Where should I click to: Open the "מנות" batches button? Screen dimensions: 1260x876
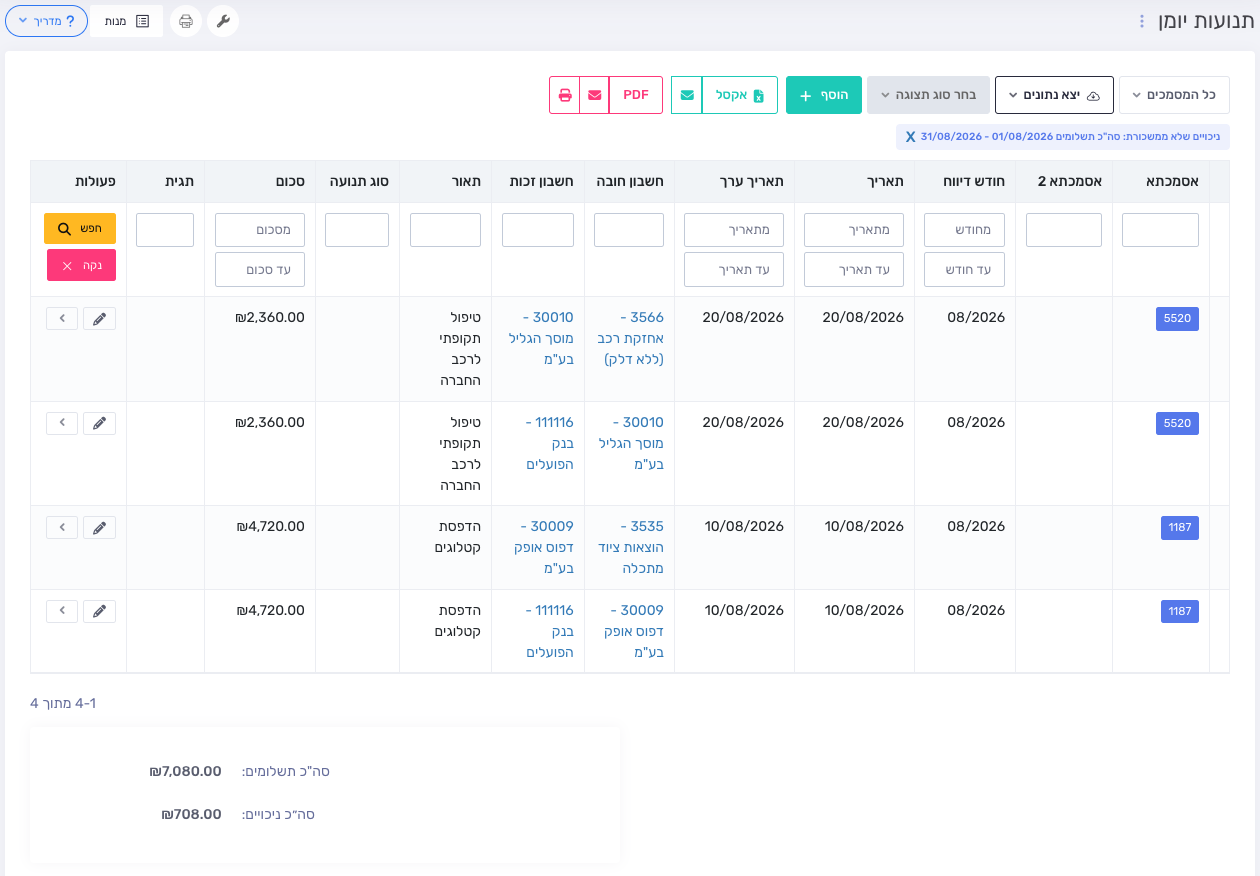pyautogui.click(x=127, y=21)
